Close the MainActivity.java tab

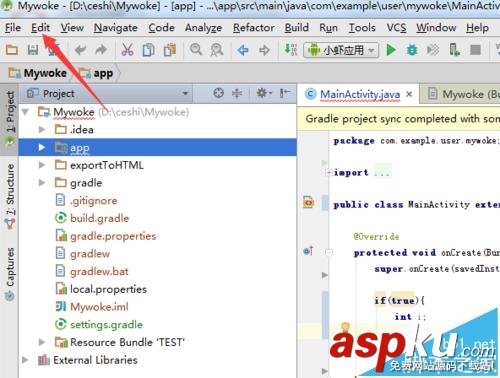(409, 94)
